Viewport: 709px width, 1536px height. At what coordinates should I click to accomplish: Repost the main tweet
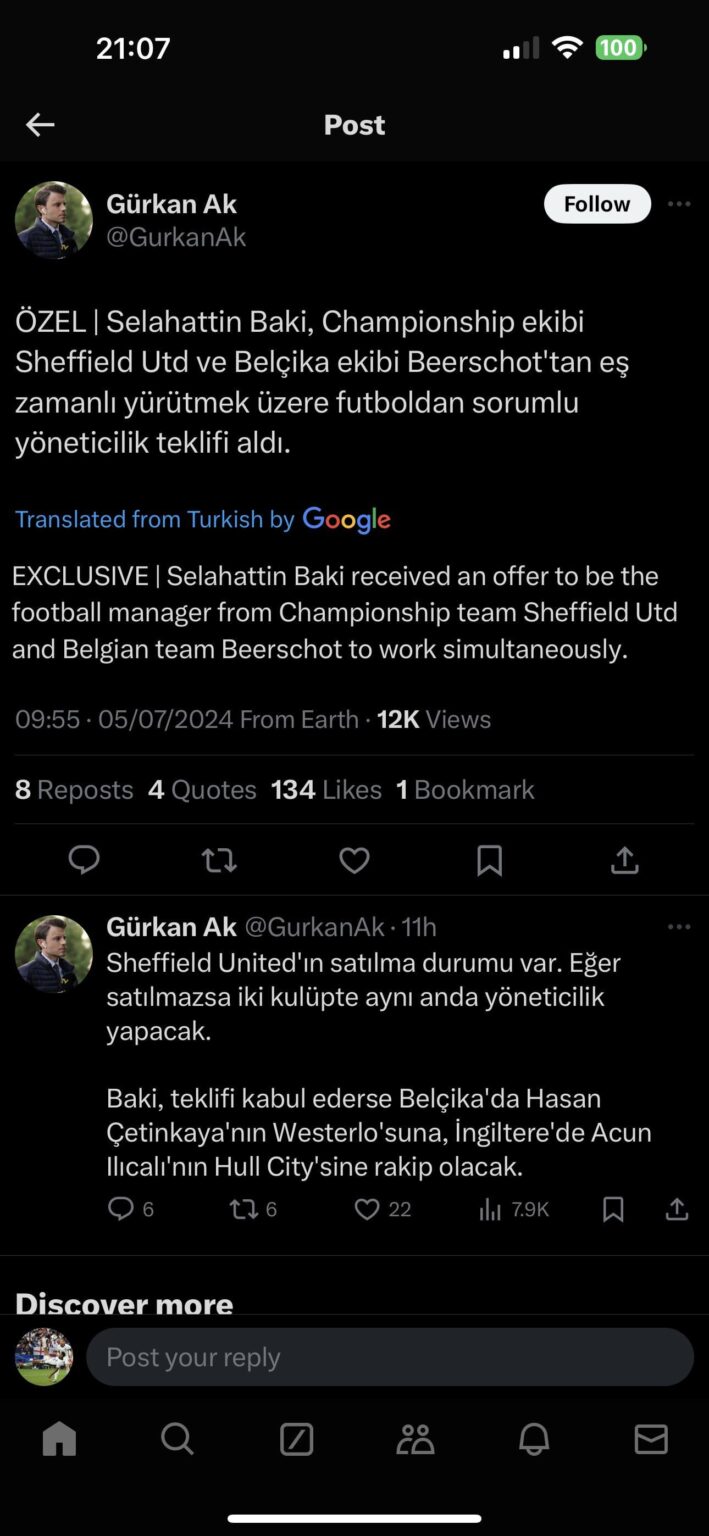click(x=219, y=860)
